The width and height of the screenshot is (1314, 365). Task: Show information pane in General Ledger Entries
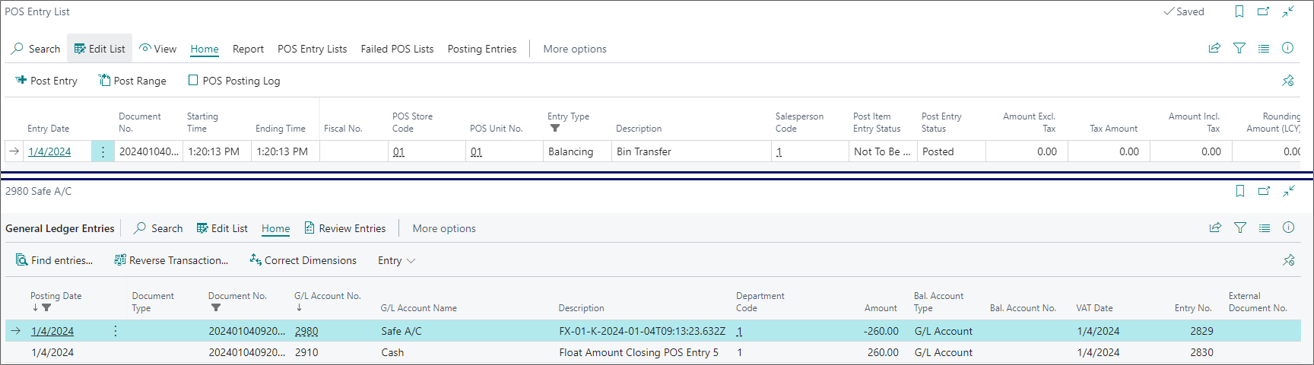[1288, 228]
